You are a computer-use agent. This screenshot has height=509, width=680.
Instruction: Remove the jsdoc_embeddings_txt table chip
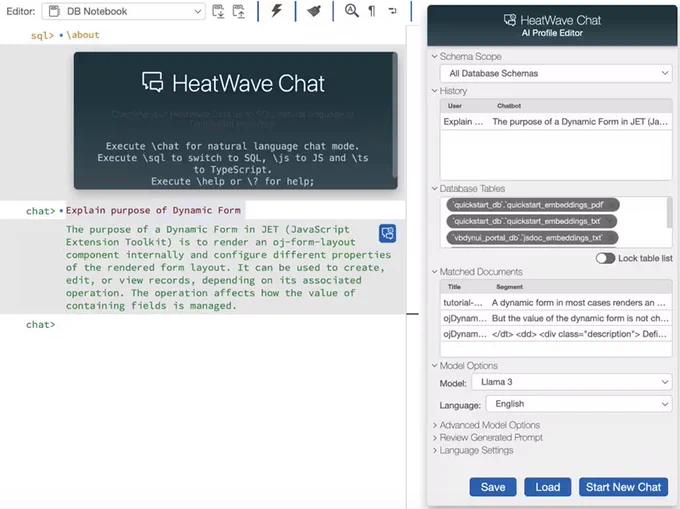click(611, 238)
